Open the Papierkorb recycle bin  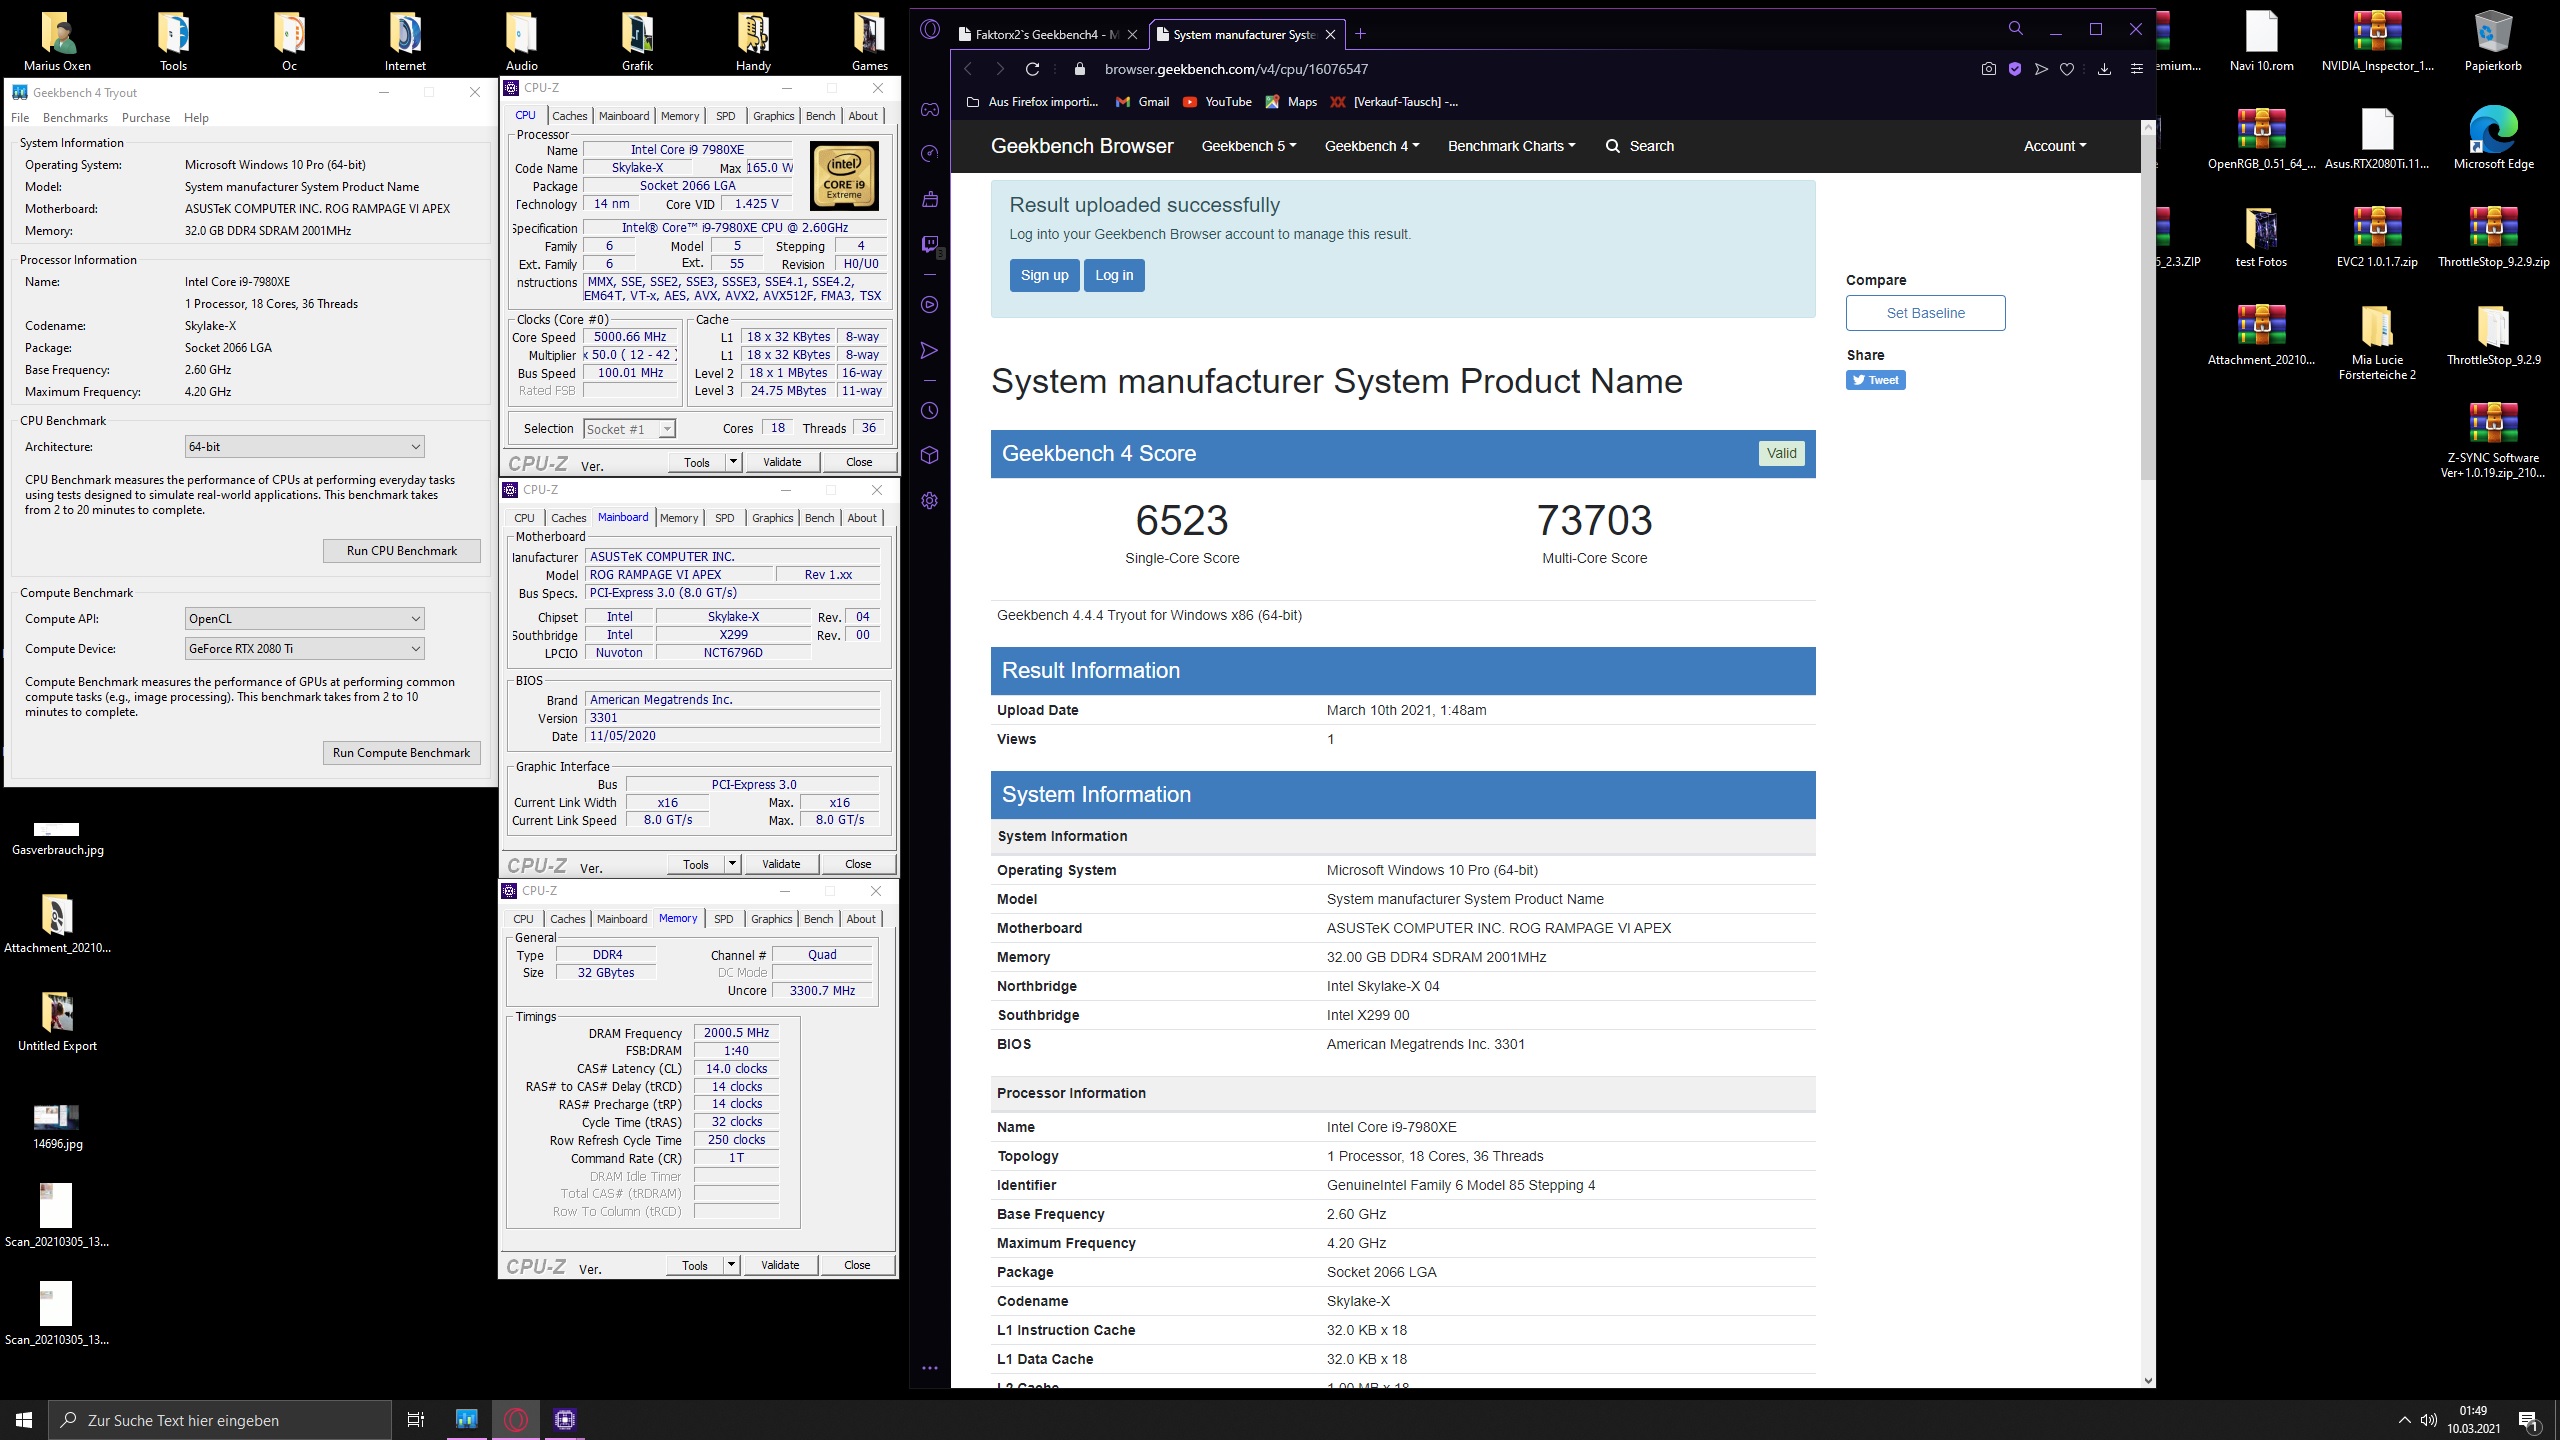click(2493, 41)
